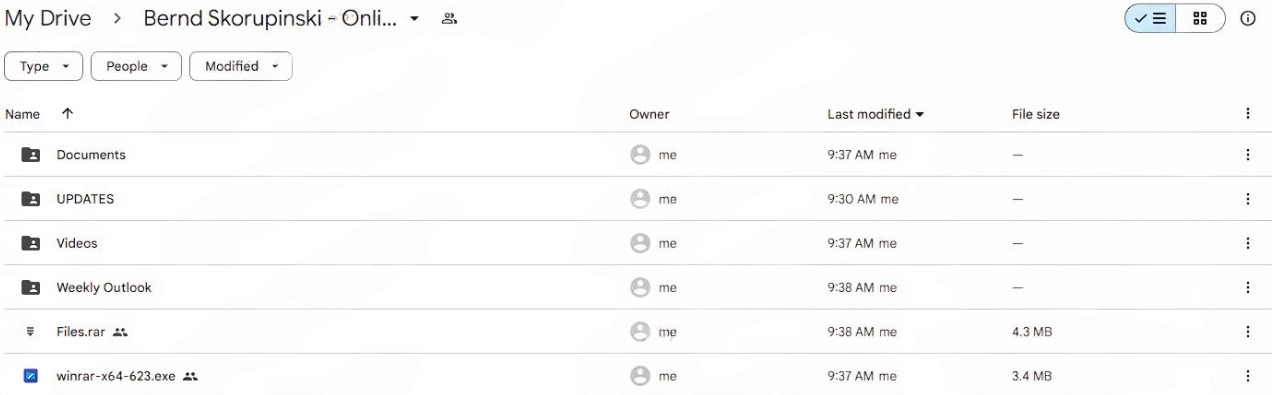Screen dimensions: 1272x395
Task: Select the list layout view
Action: click(1151, 18)
